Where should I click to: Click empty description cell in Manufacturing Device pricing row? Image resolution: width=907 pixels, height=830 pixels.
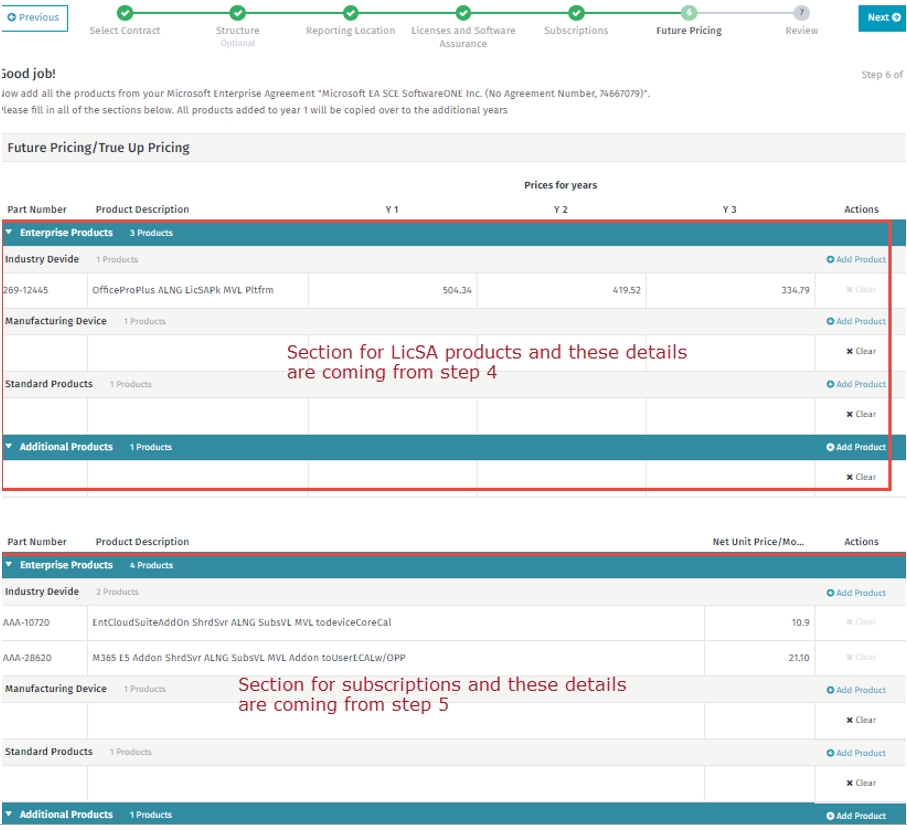point(198,353)
